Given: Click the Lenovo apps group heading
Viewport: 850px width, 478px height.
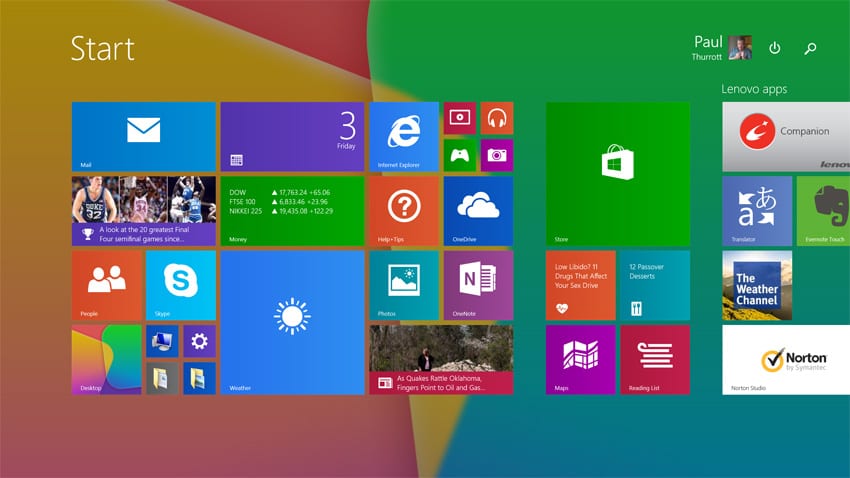Looking at the screenshot, I should pyautogui.click(x=754, y=89).
